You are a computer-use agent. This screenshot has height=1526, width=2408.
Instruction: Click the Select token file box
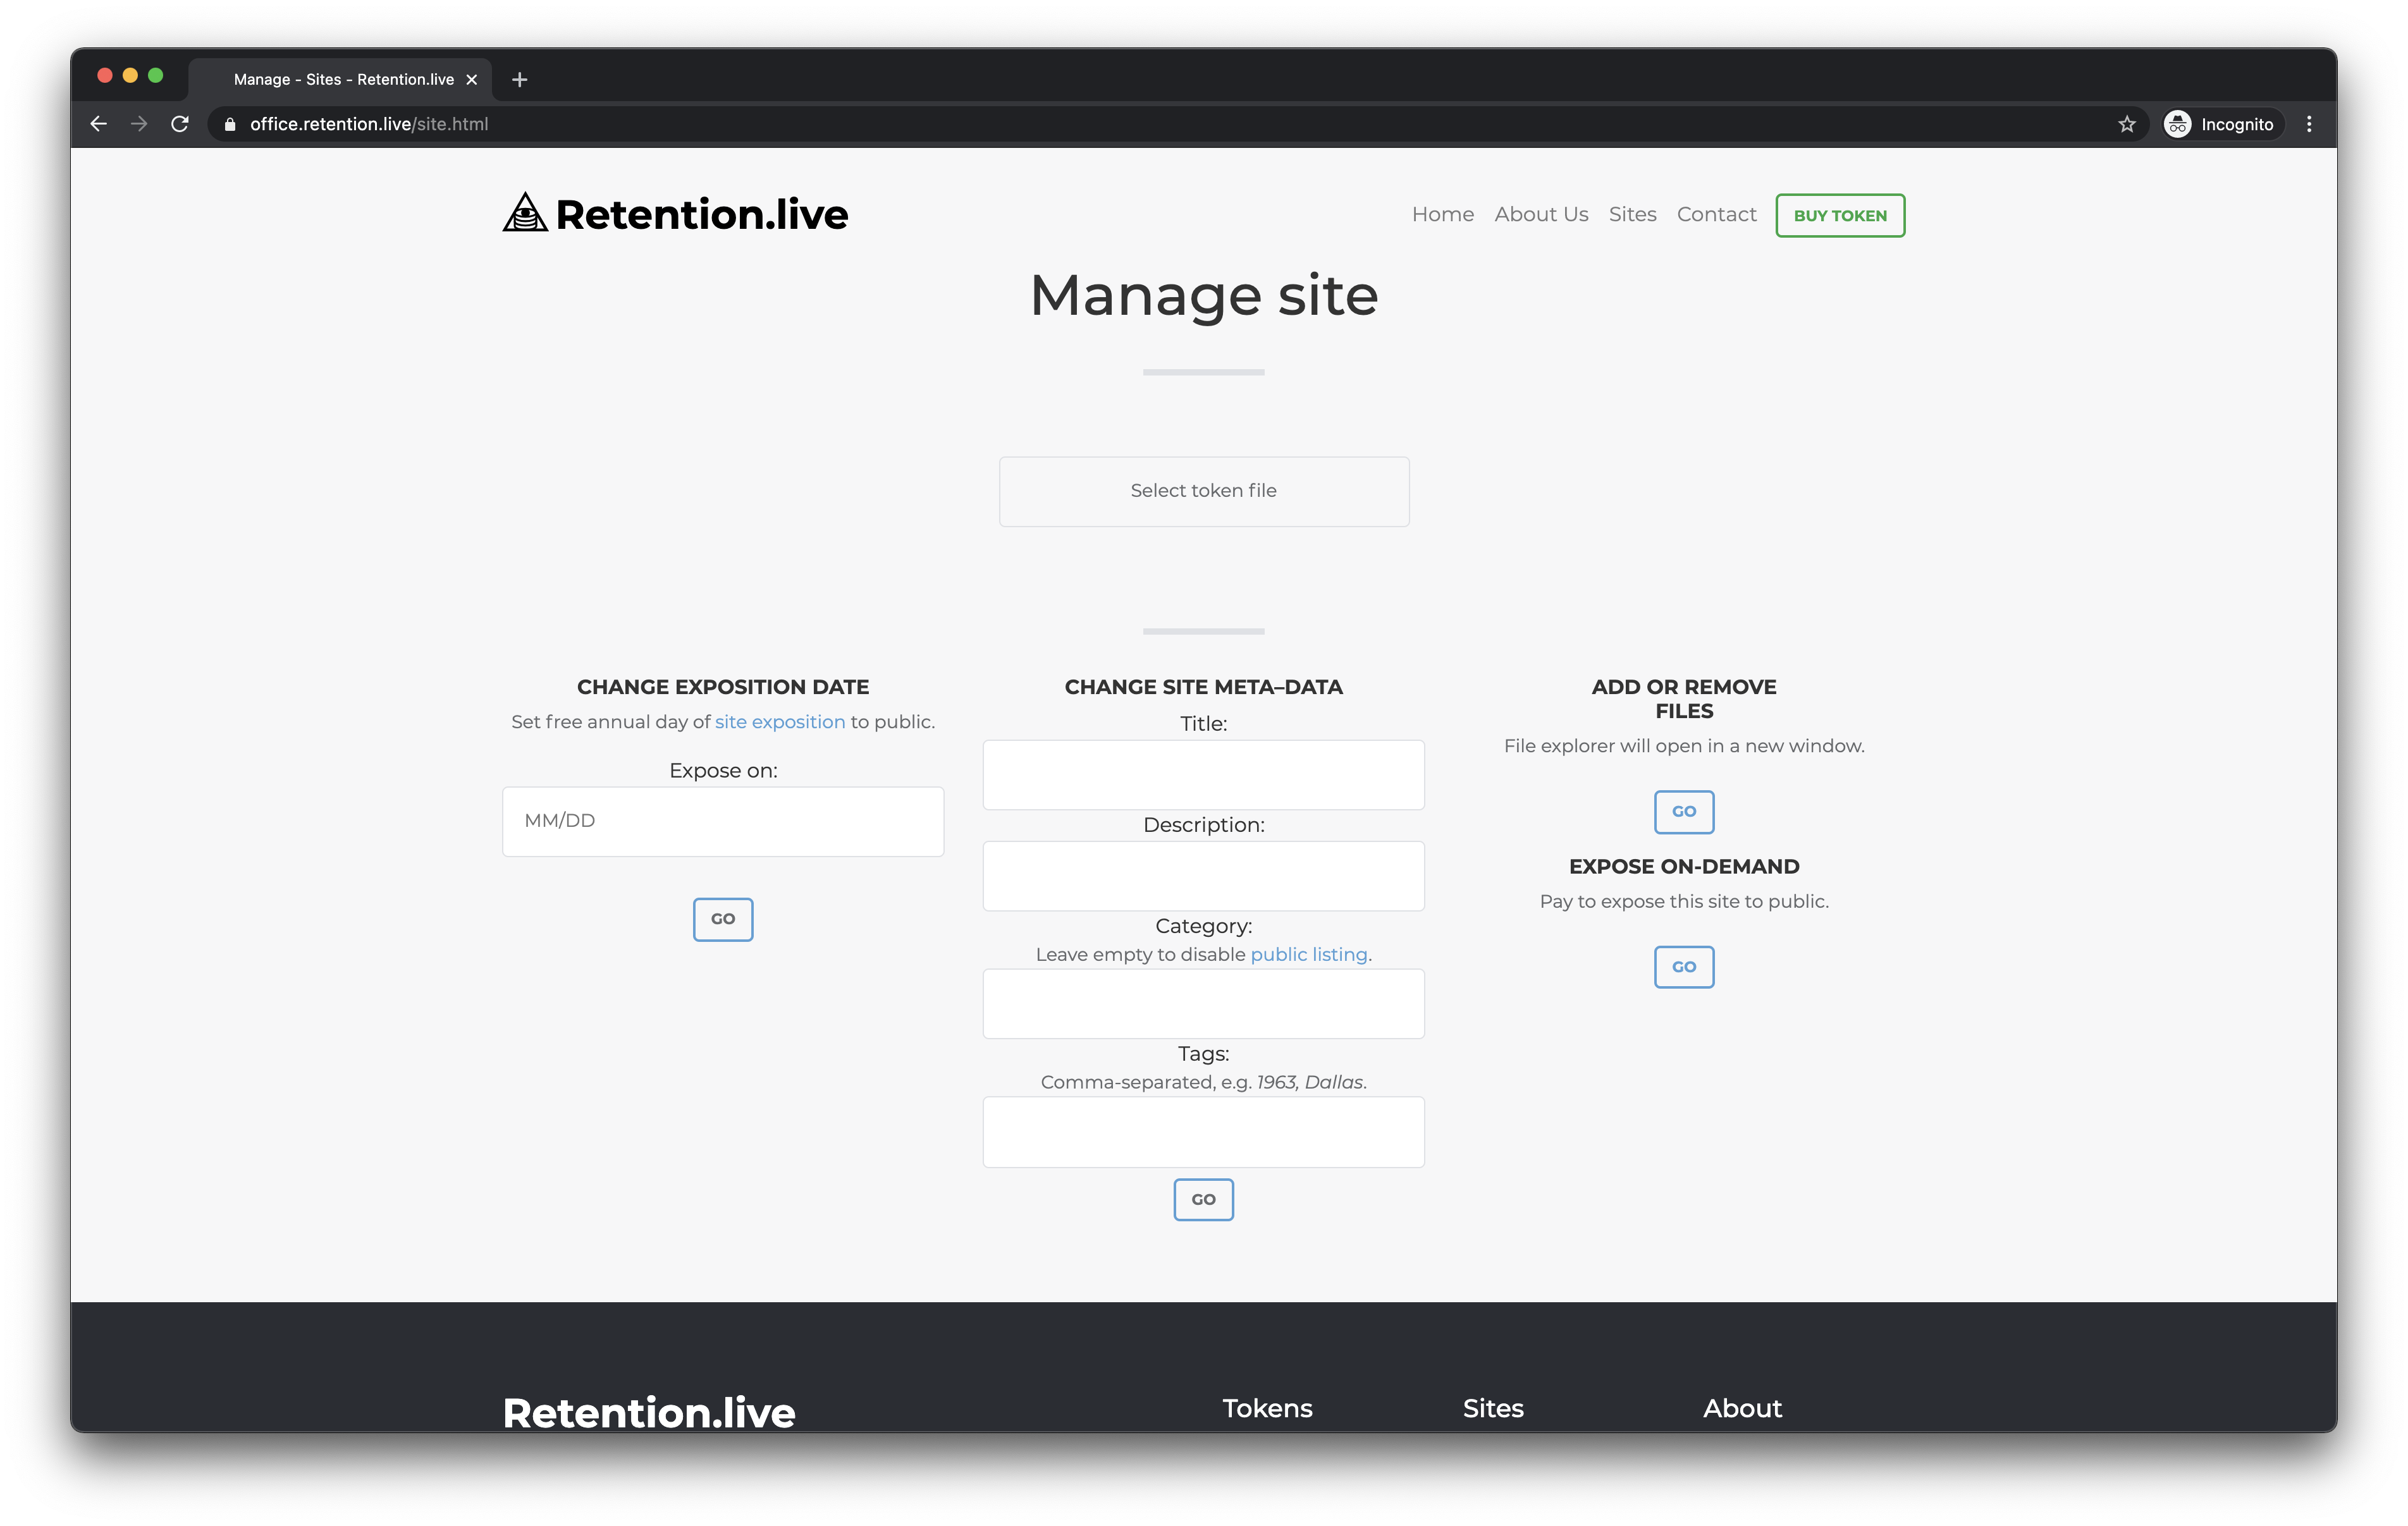[x=1203, y=491]
